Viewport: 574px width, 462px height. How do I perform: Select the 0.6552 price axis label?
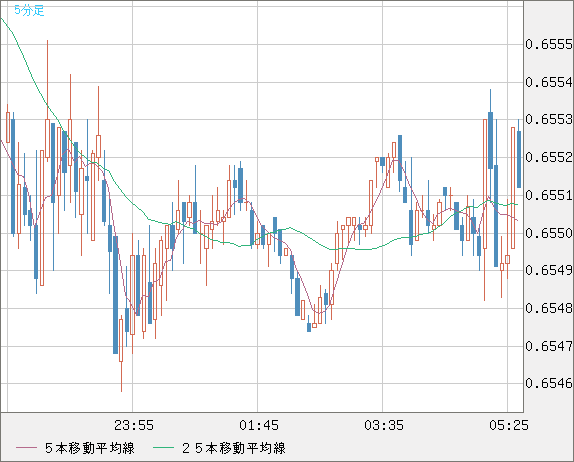tap(549, 157)
